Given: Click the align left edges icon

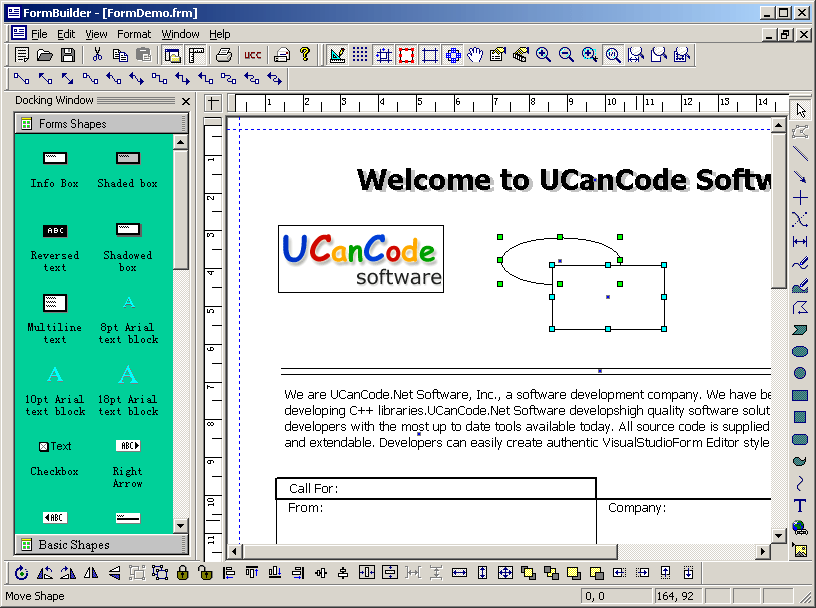Looking at the screenshot, I should pos(228,573).
